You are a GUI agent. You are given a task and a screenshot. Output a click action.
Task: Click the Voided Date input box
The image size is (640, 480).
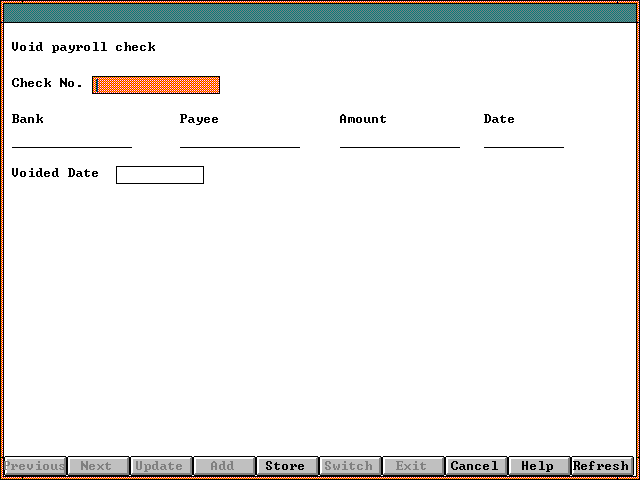coord(160,175)
